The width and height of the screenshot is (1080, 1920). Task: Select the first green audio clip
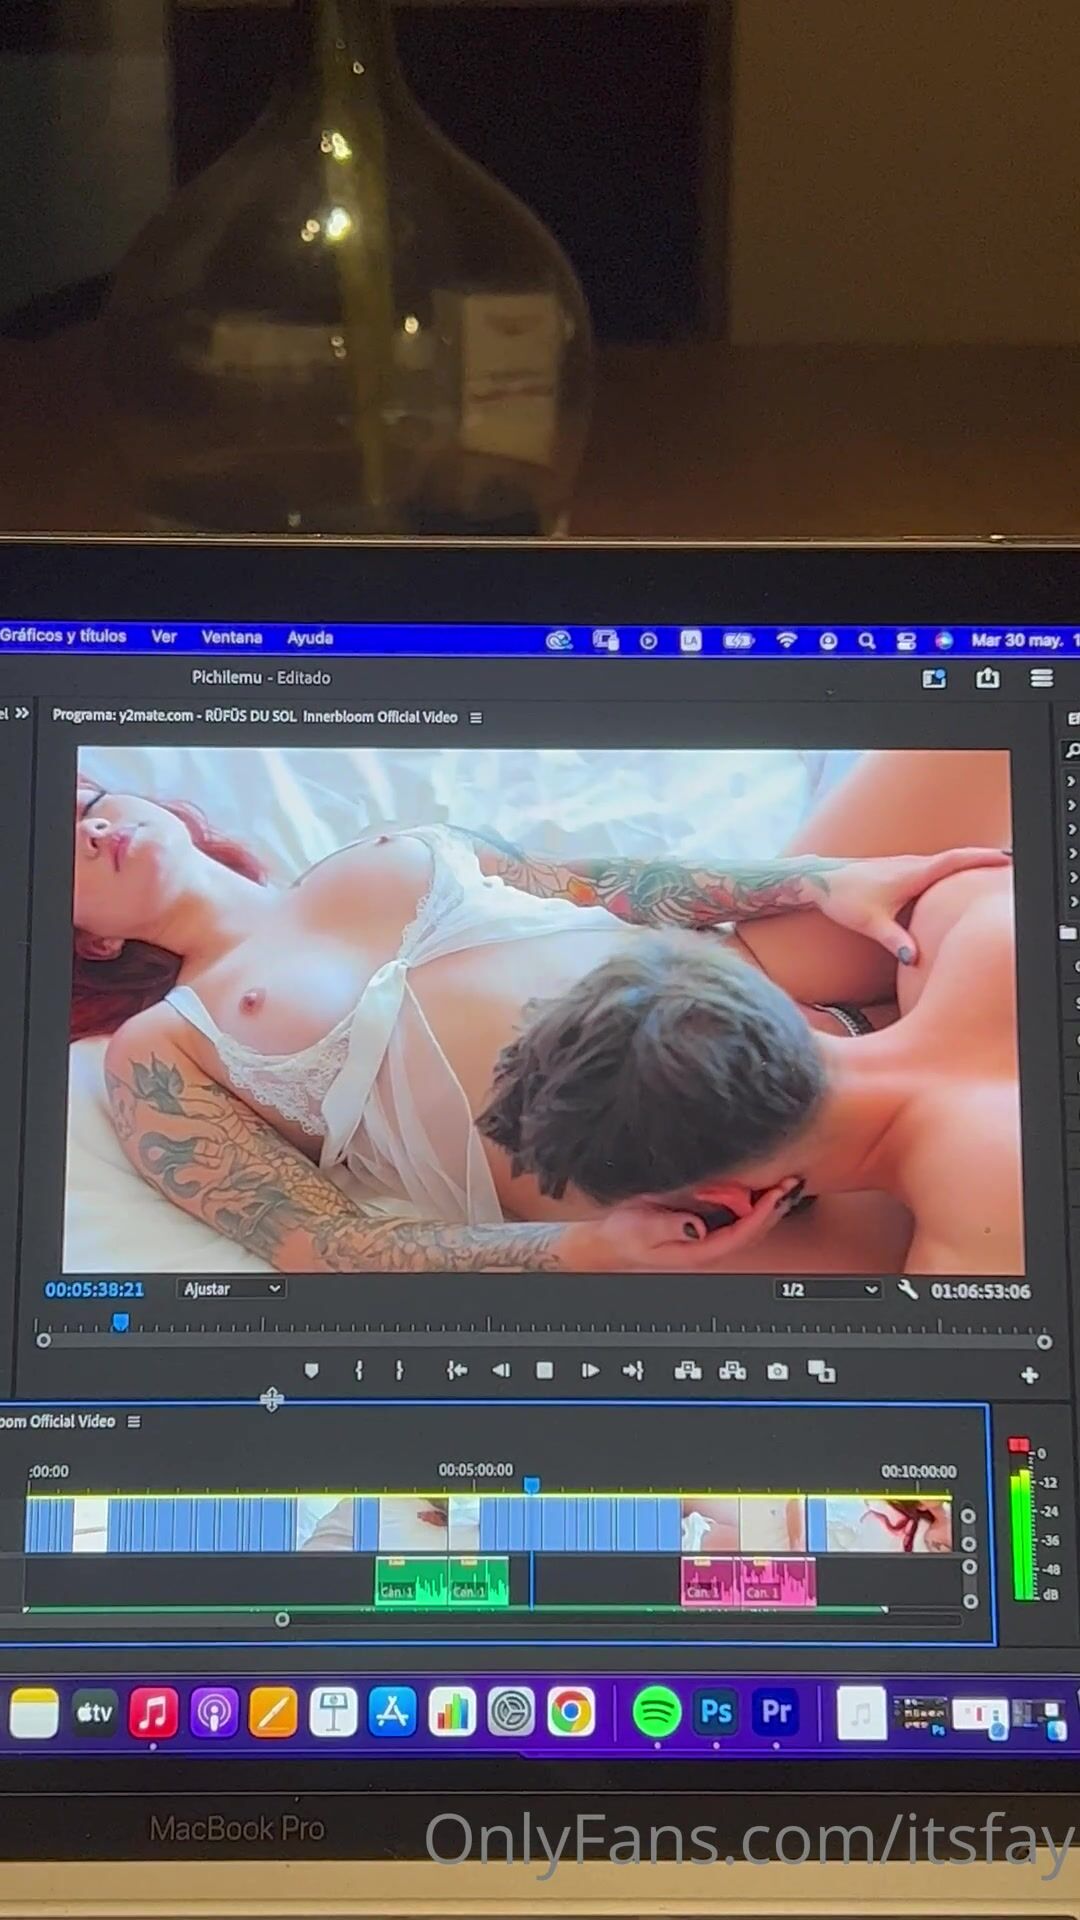[410, 1581]
